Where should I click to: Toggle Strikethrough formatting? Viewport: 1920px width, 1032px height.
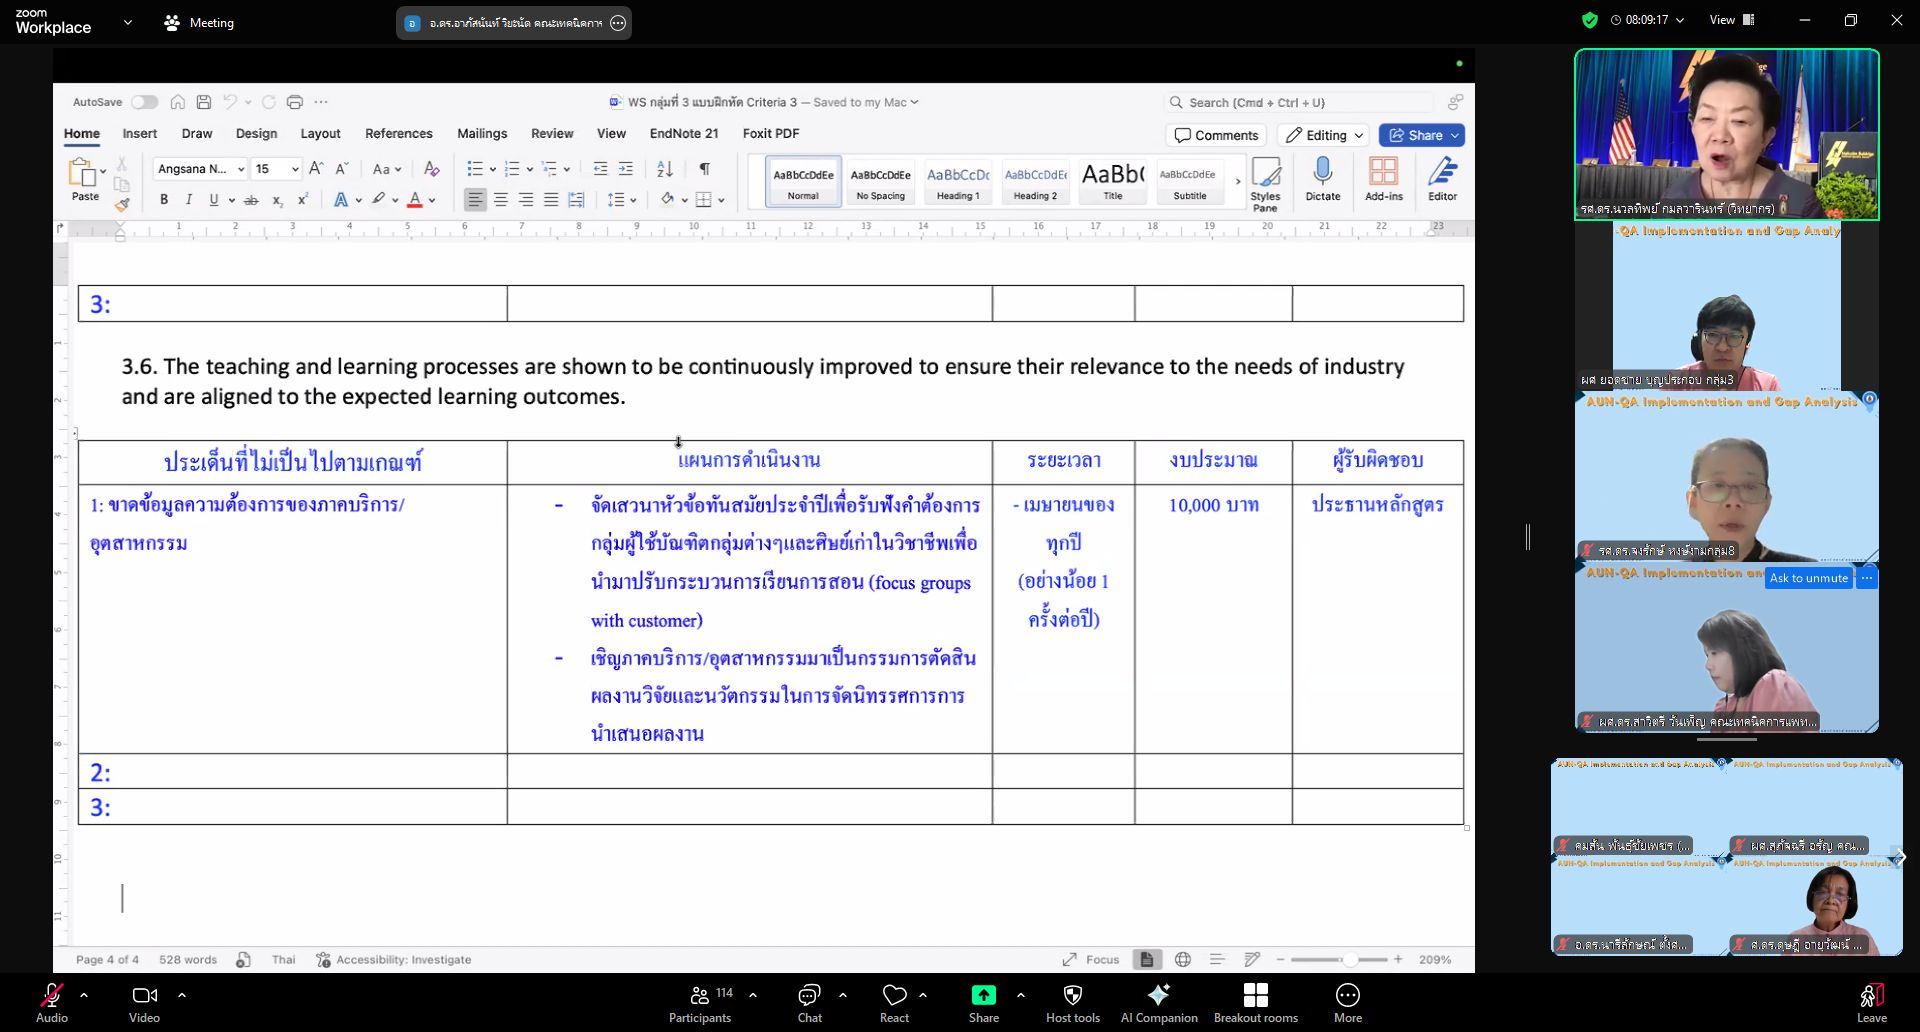(x=251, y=200)
